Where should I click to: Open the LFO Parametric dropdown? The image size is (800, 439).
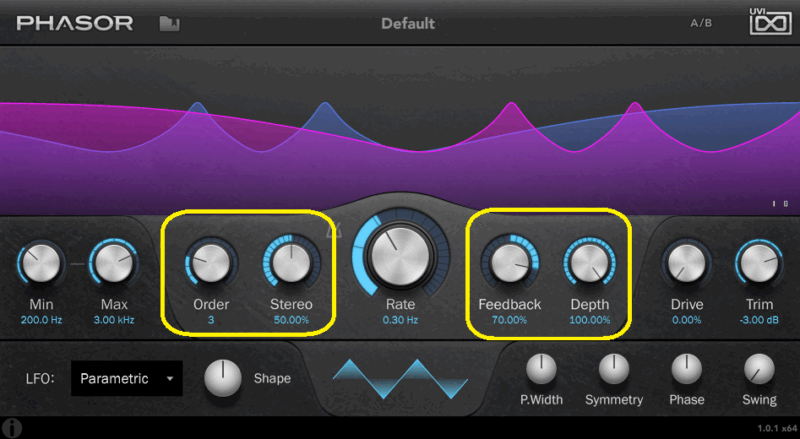pyautogui.click(x=127, y=378)
